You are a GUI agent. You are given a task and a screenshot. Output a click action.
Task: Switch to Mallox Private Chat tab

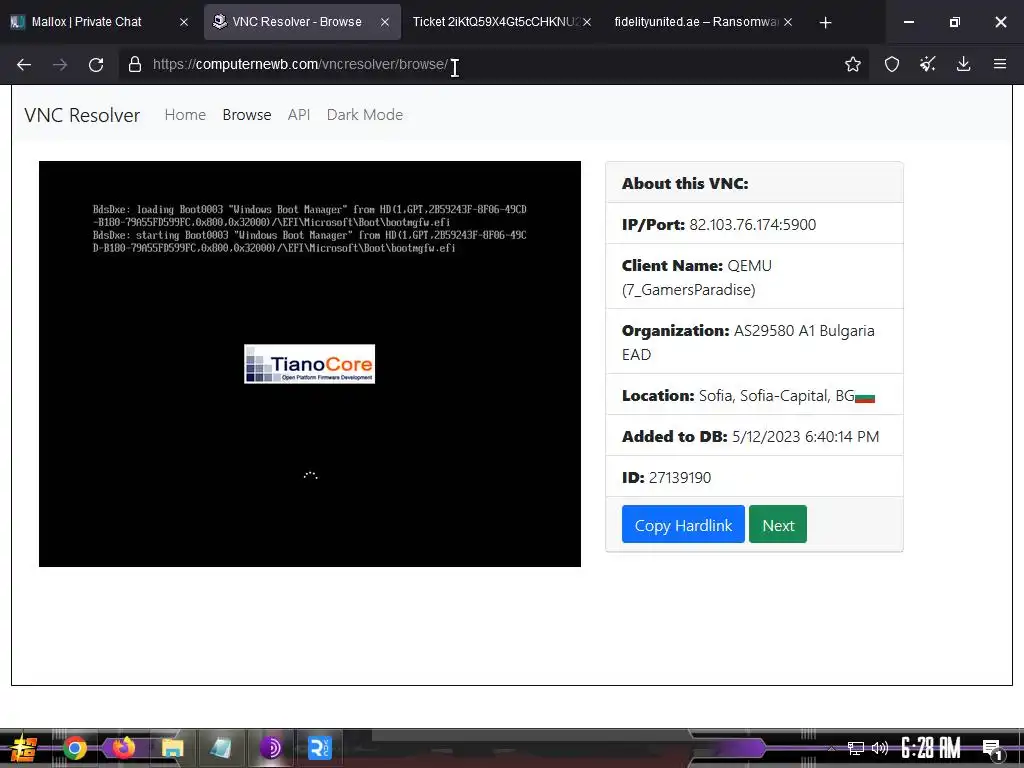[x=99, y=22]
